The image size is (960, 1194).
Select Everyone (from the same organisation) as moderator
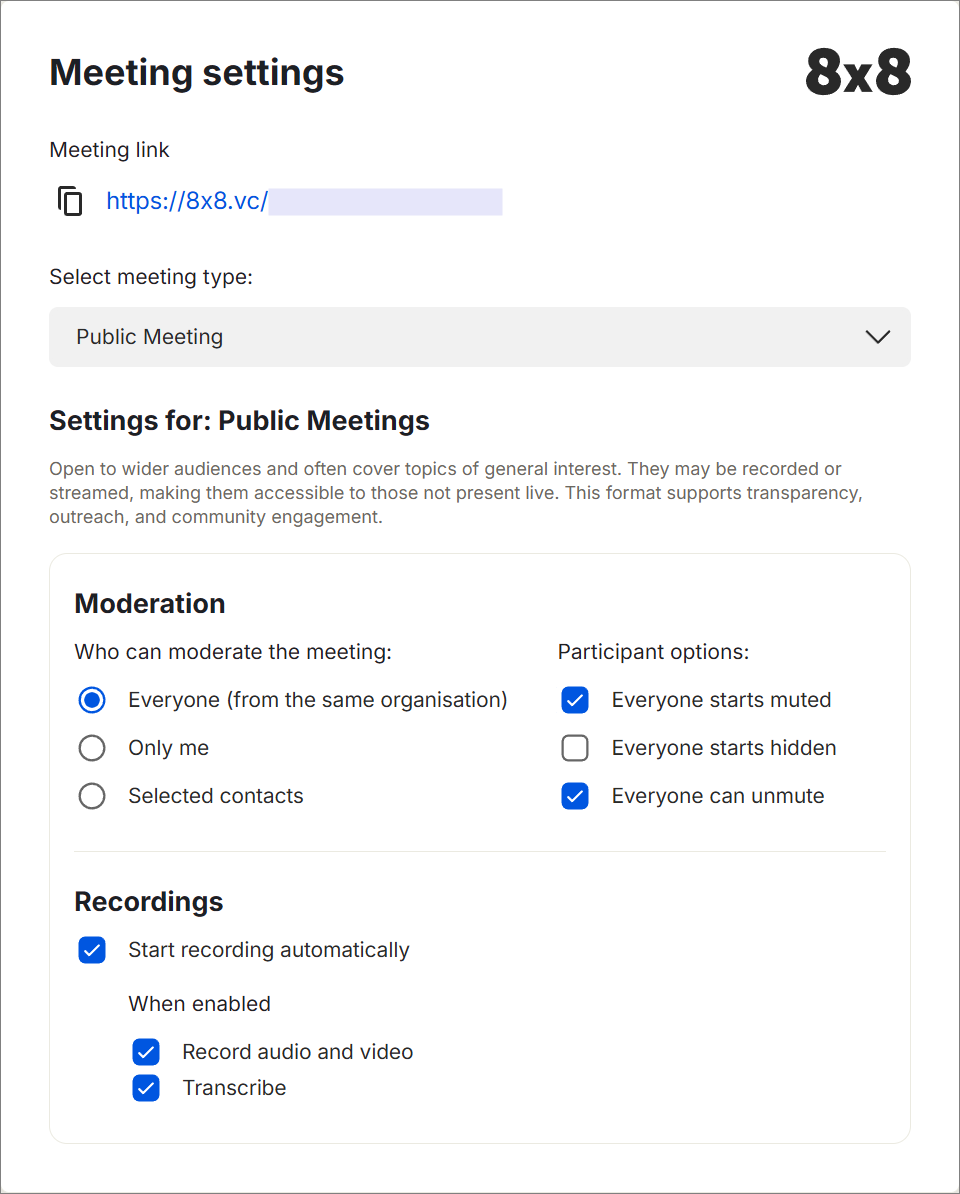coord(92,700)
